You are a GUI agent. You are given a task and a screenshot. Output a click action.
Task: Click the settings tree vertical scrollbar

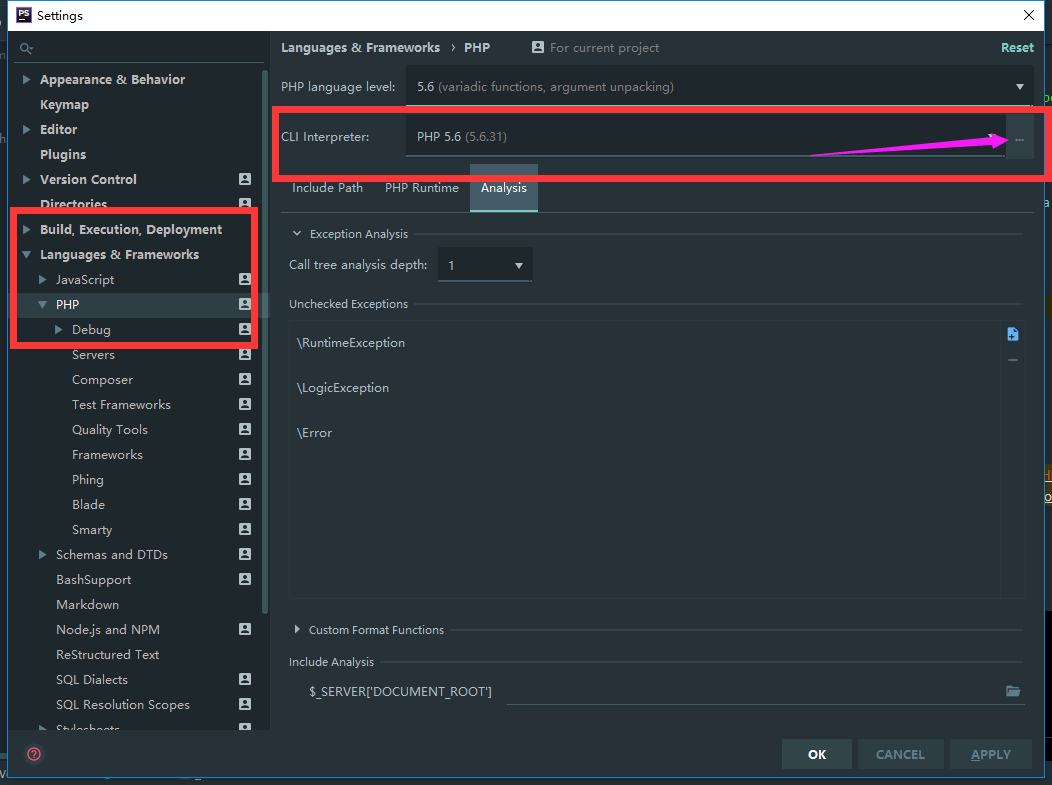point(265,342)
